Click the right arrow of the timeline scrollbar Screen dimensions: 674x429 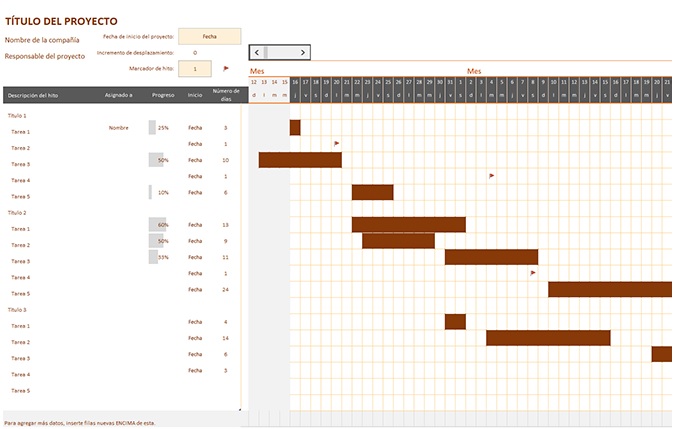click(303, 52)
